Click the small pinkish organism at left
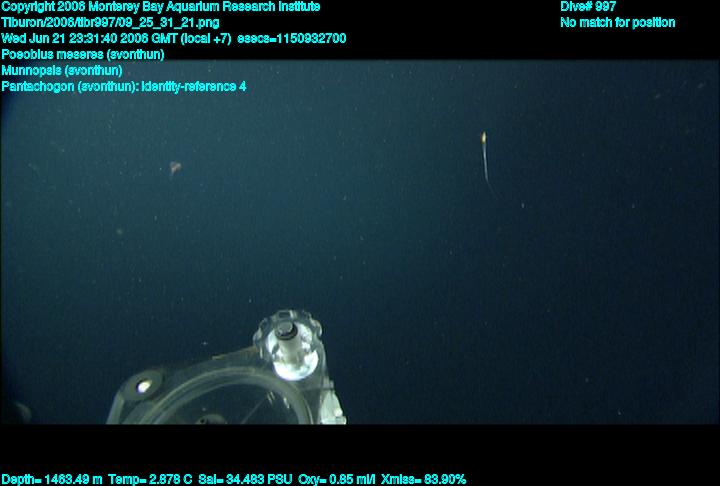The image size is (720, 486). tap(175, 167)
